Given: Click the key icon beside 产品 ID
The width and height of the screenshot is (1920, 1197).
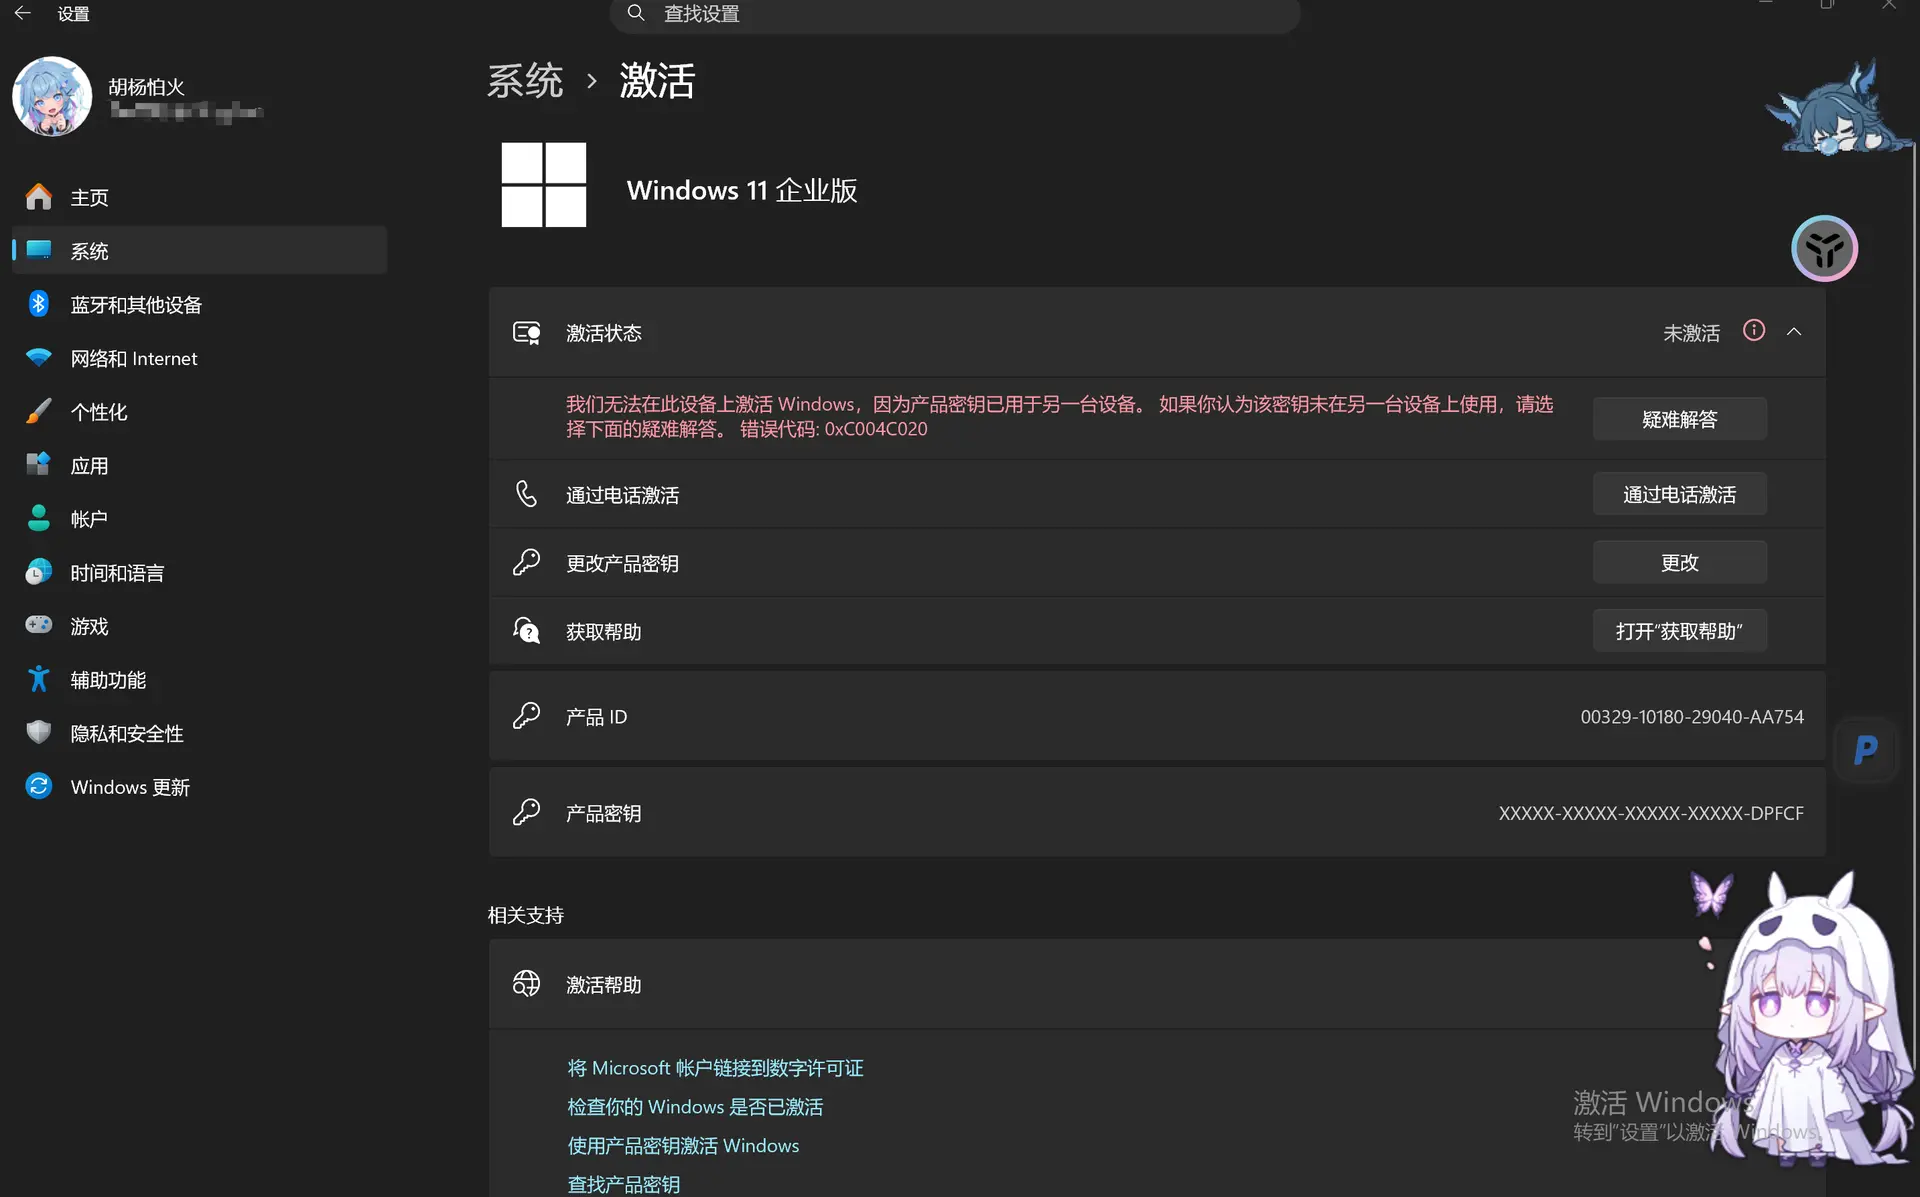Looking at the screenshot, I should pos(527,716).
